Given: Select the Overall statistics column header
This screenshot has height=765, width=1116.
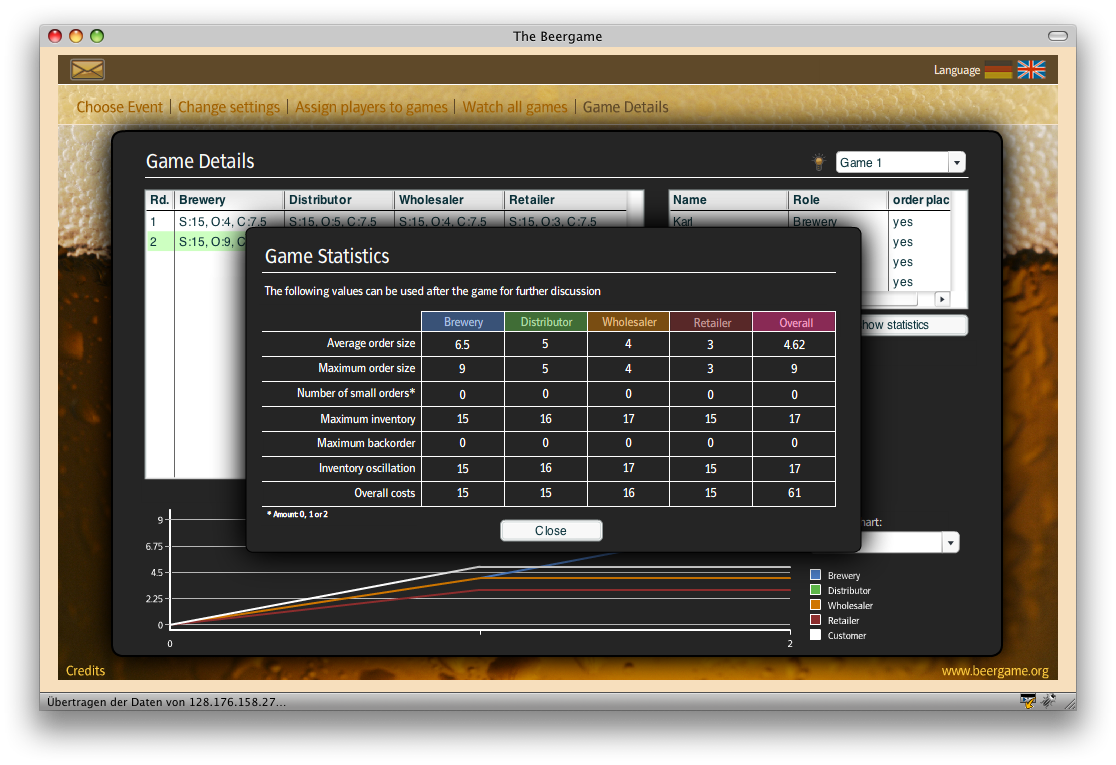Looking at the screenshot, I should click(x=795, y=322).
